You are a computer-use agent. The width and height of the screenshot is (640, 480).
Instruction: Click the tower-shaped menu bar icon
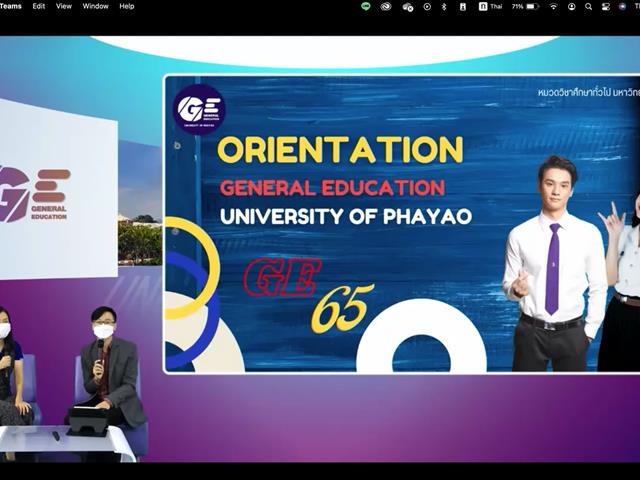pos(463,7)
